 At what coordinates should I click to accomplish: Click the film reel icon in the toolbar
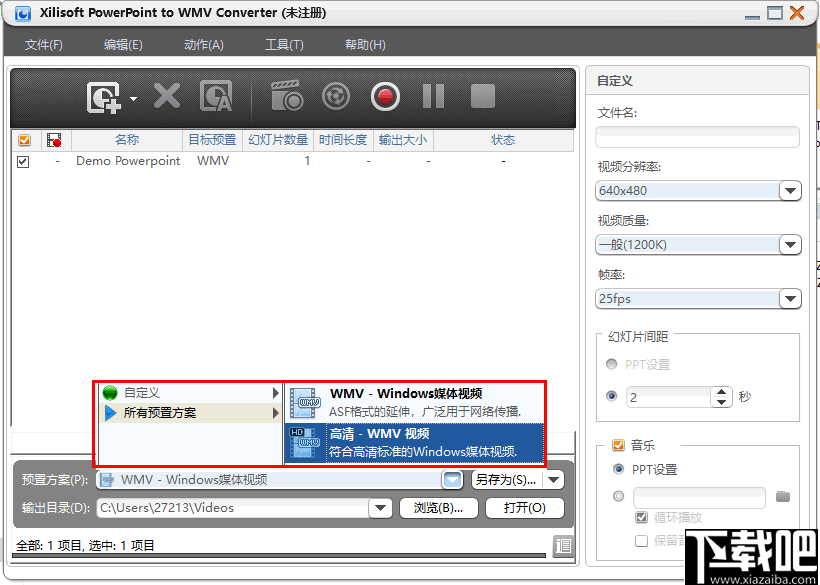[x=335, y=97]
